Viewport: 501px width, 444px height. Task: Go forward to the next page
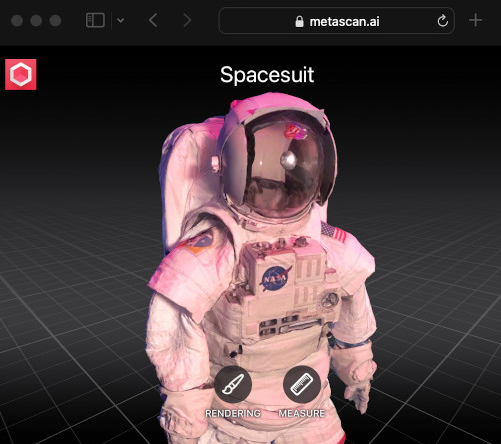point(188,21)
